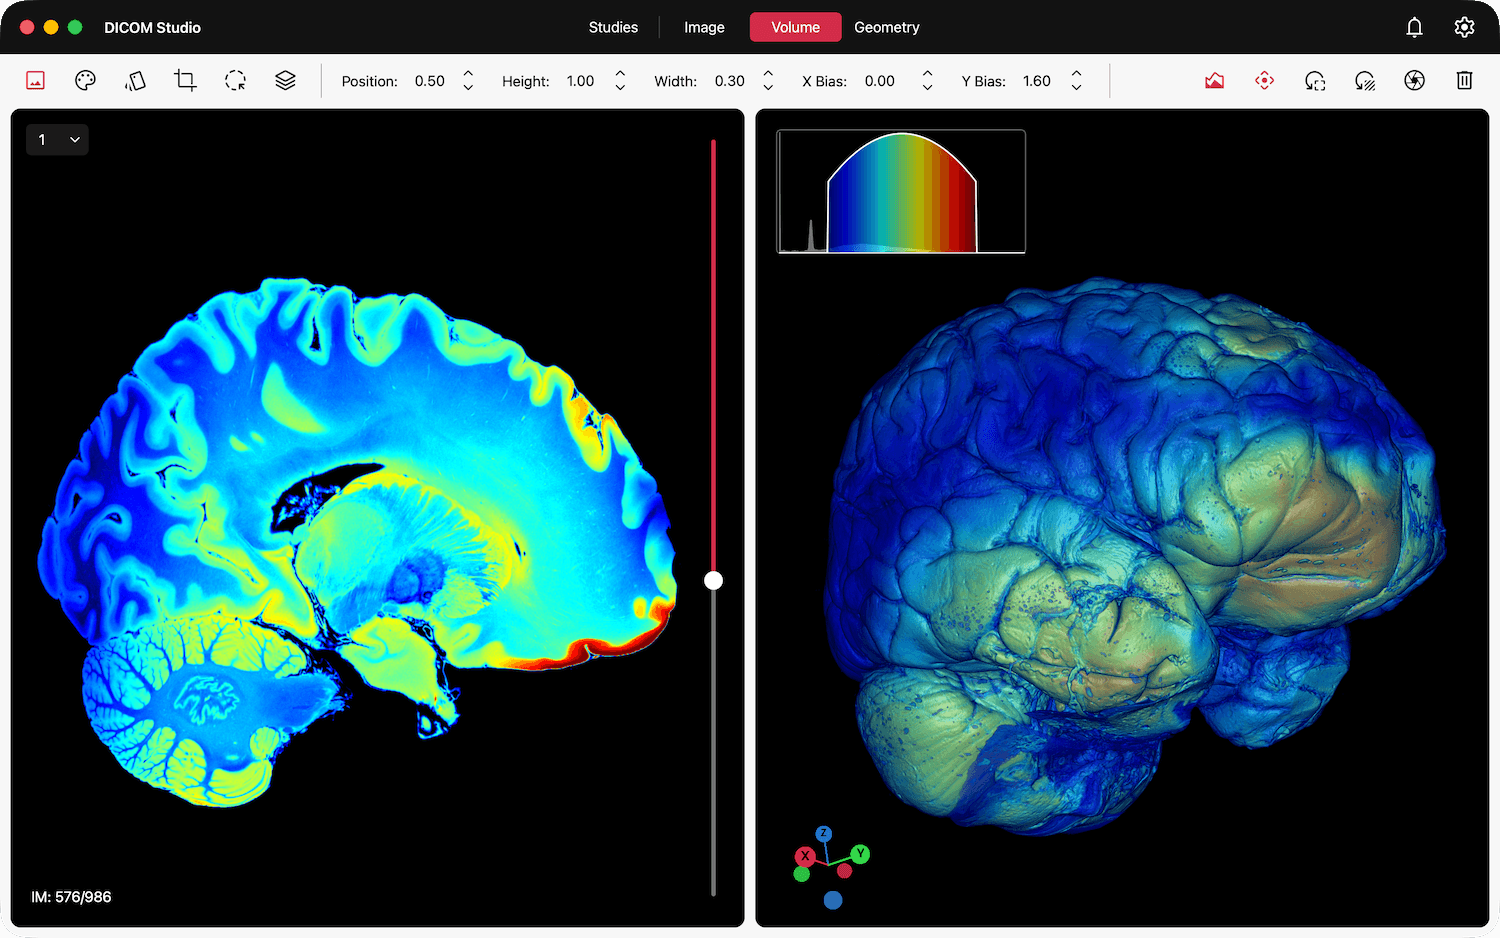The width and height of the screenshot is (1500, 938).
Task: Choose the circular selection tool
Action: pos(235,81)
